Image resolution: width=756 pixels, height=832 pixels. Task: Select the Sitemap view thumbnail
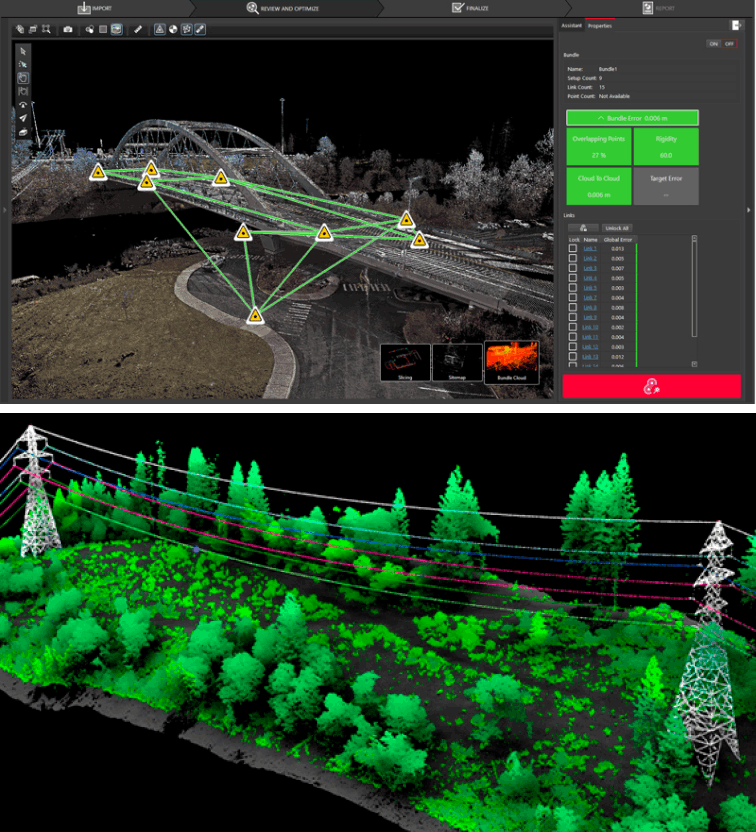click(457, 362)
